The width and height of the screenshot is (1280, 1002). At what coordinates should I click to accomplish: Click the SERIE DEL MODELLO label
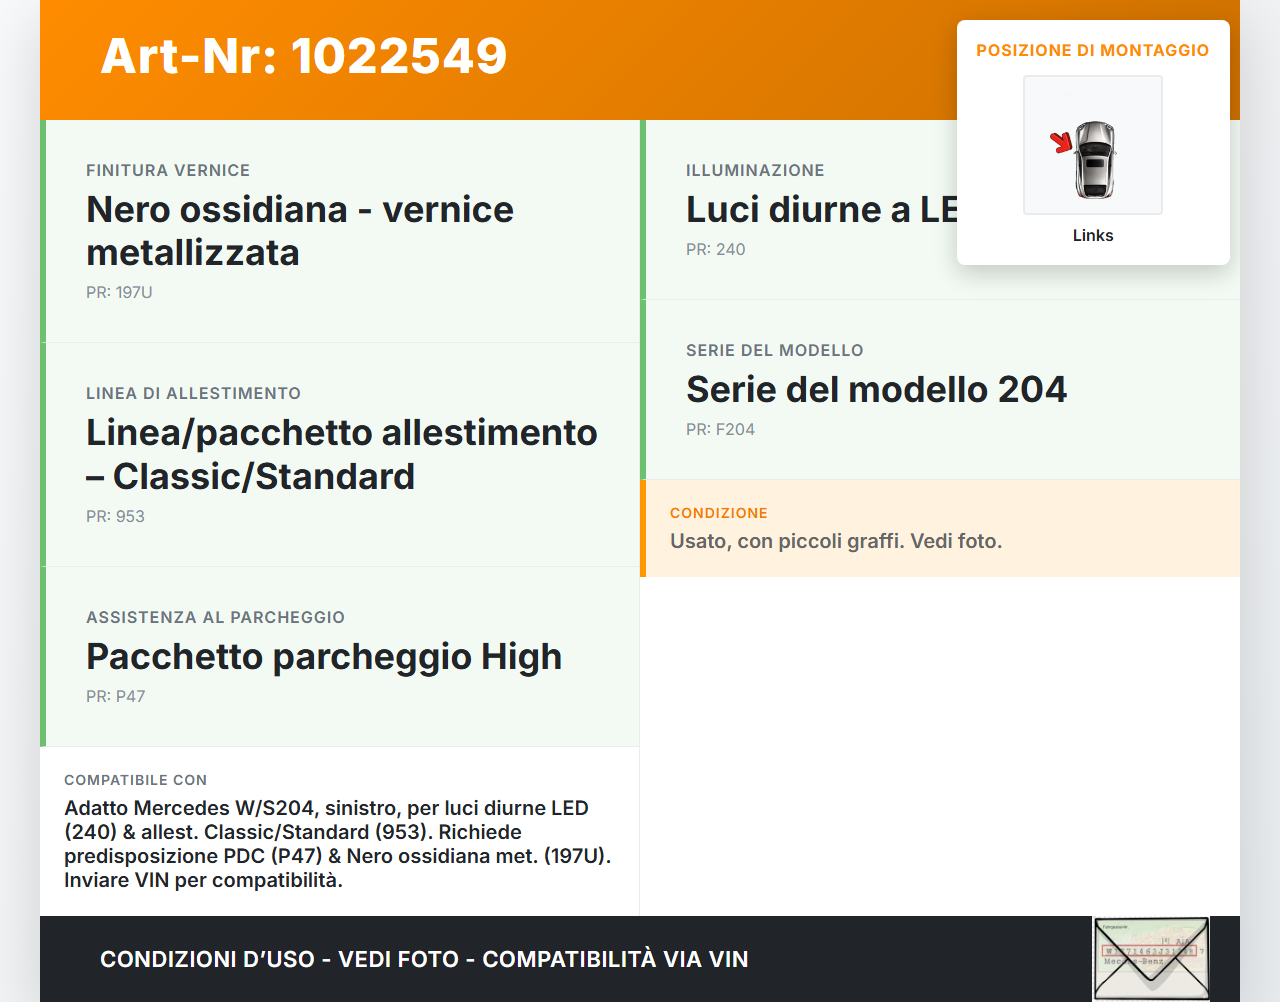point(775,350)
